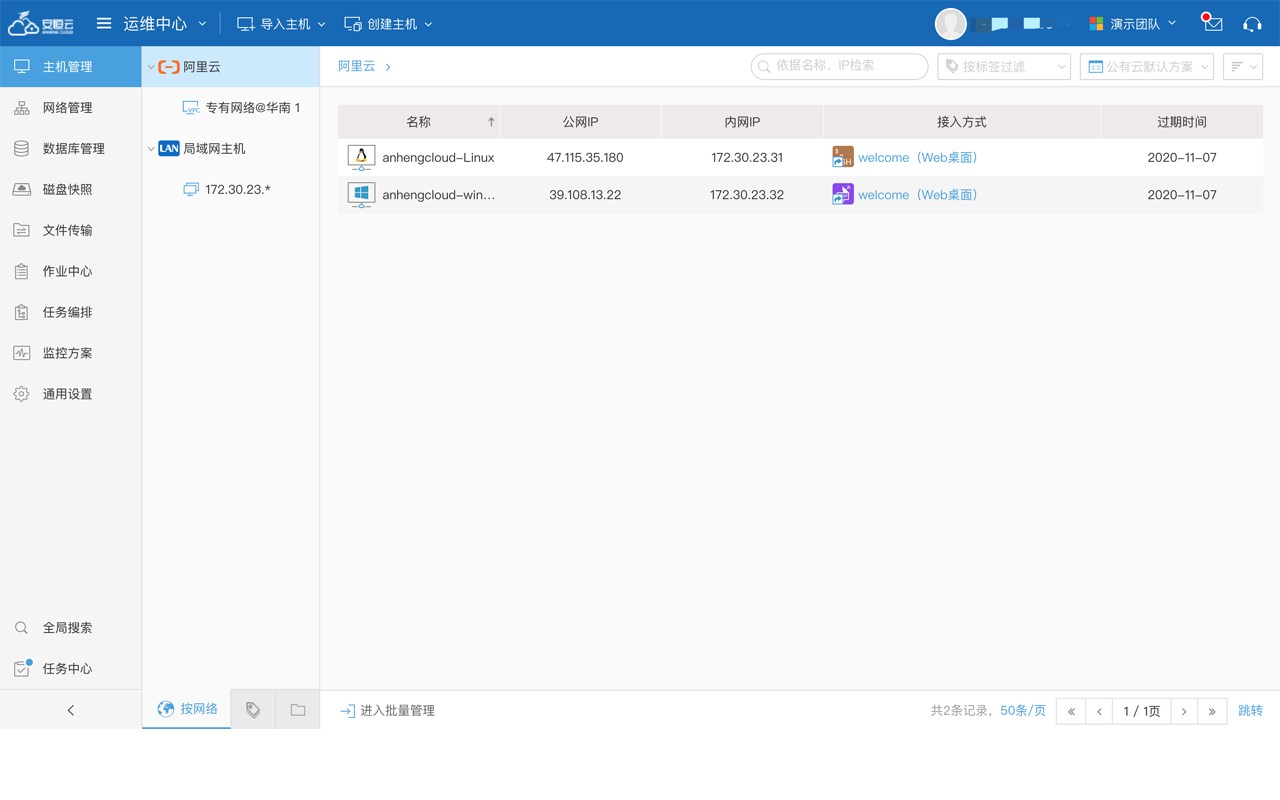Click the LAN badge icon

[169, 148]
